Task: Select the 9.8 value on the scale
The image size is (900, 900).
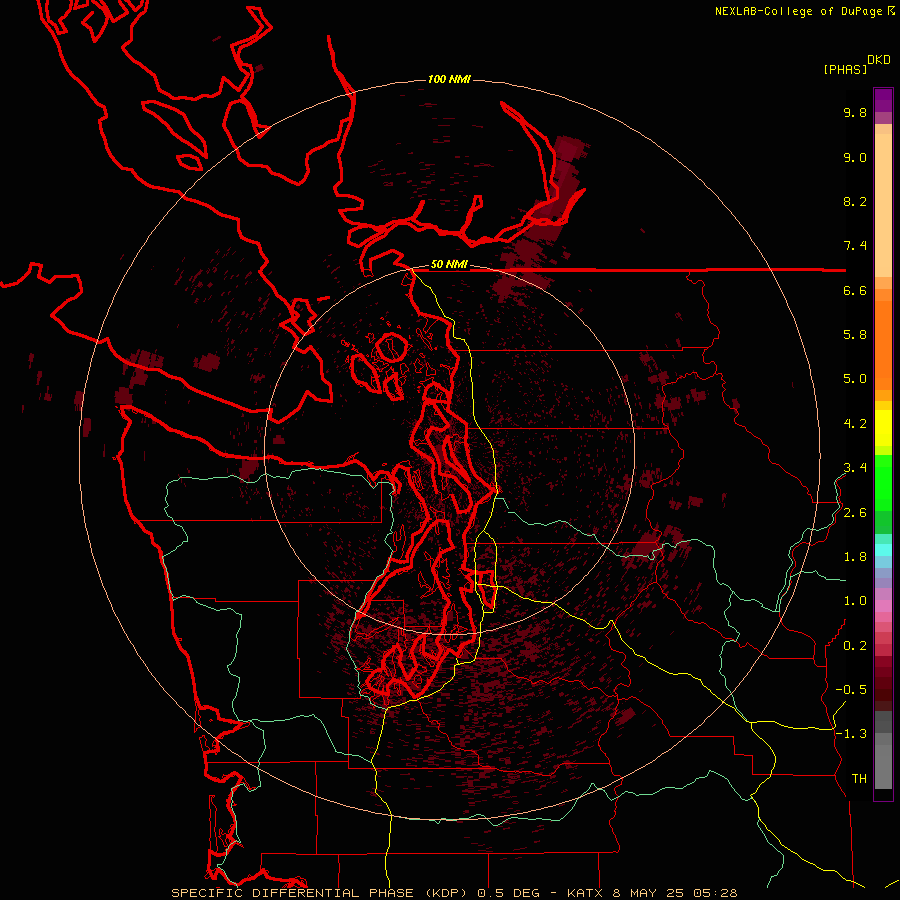Action: [855, 113]
